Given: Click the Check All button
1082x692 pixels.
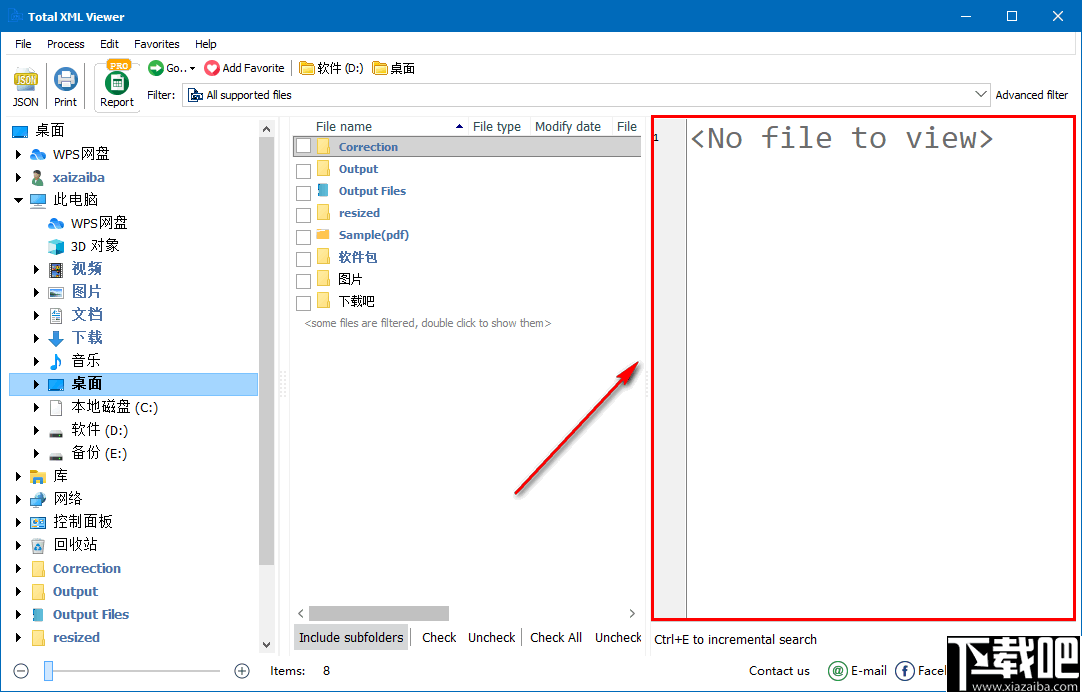Looking at the screenshot, I should [556, 637].
